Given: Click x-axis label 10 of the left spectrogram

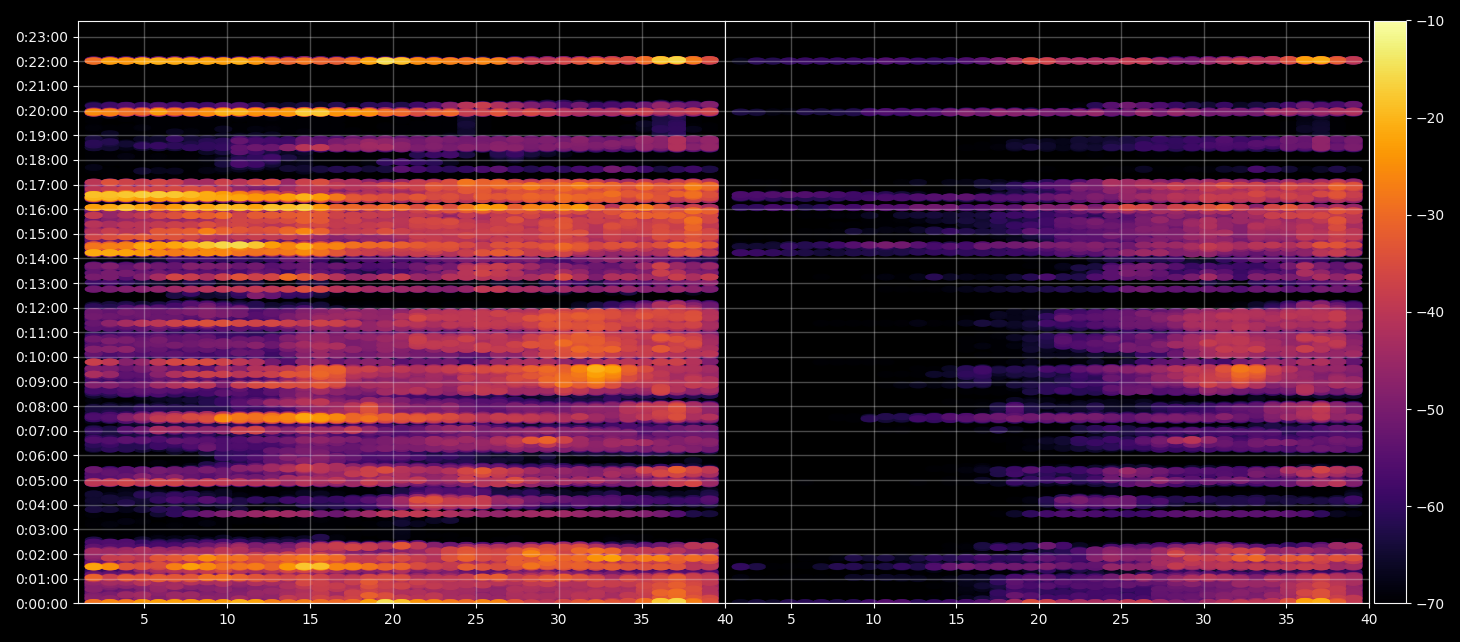Looking at the screenshot, I should point(227,619).
